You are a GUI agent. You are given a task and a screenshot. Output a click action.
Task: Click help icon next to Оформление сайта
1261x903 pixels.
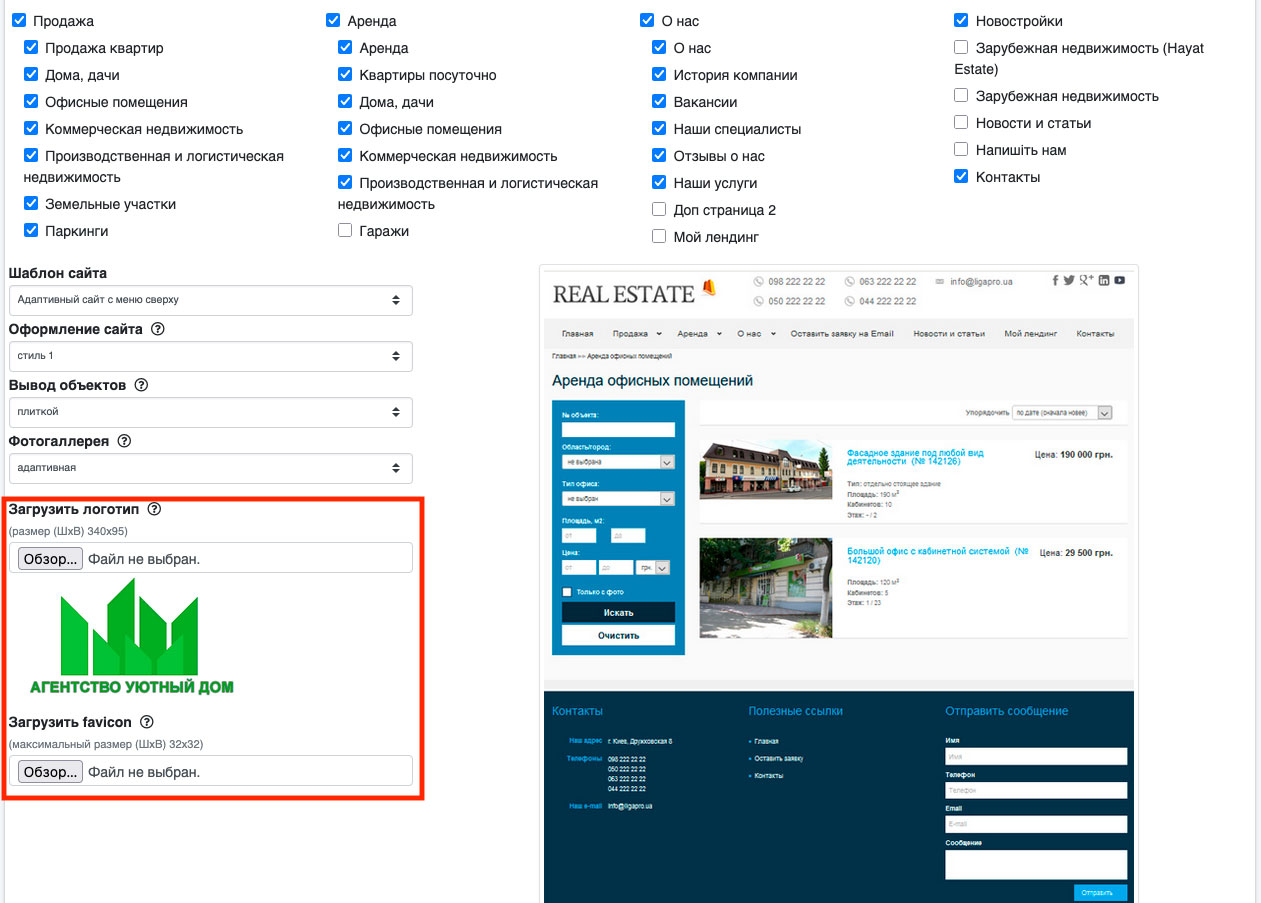(x=157, y=329)
